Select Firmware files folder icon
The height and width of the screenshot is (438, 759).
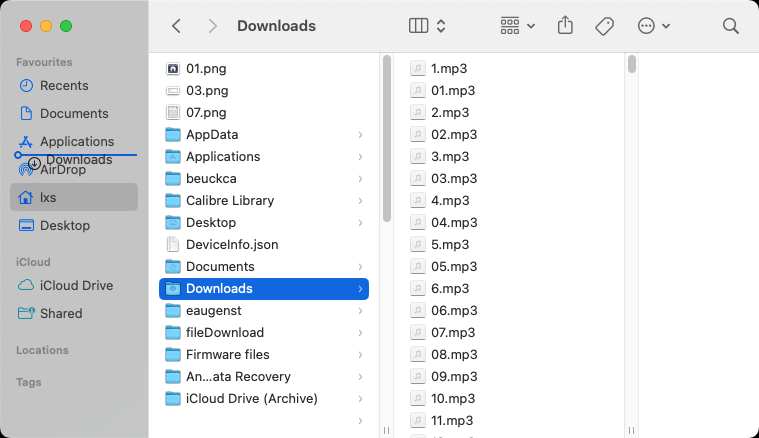(x=173, y=355)
